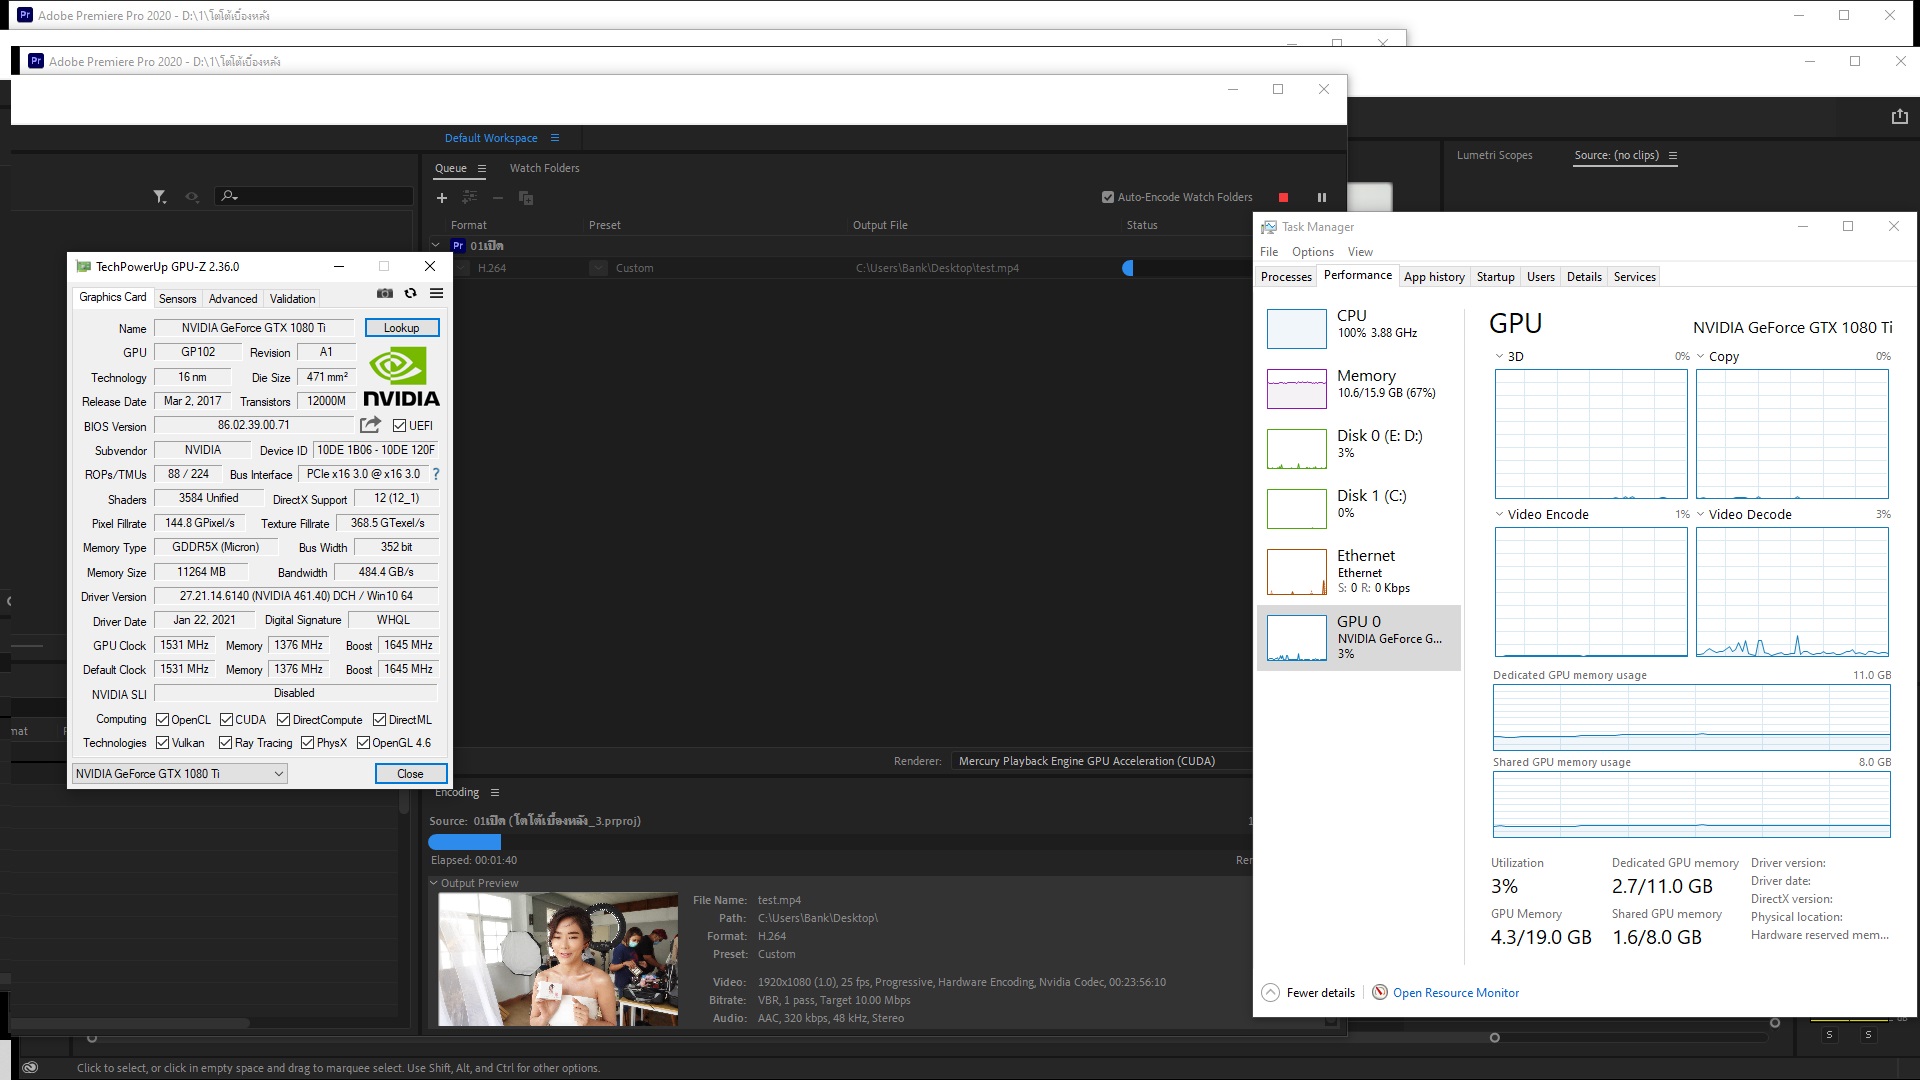
Task: Click Open Resource Monitor link
Action: tap(1455, 993)
